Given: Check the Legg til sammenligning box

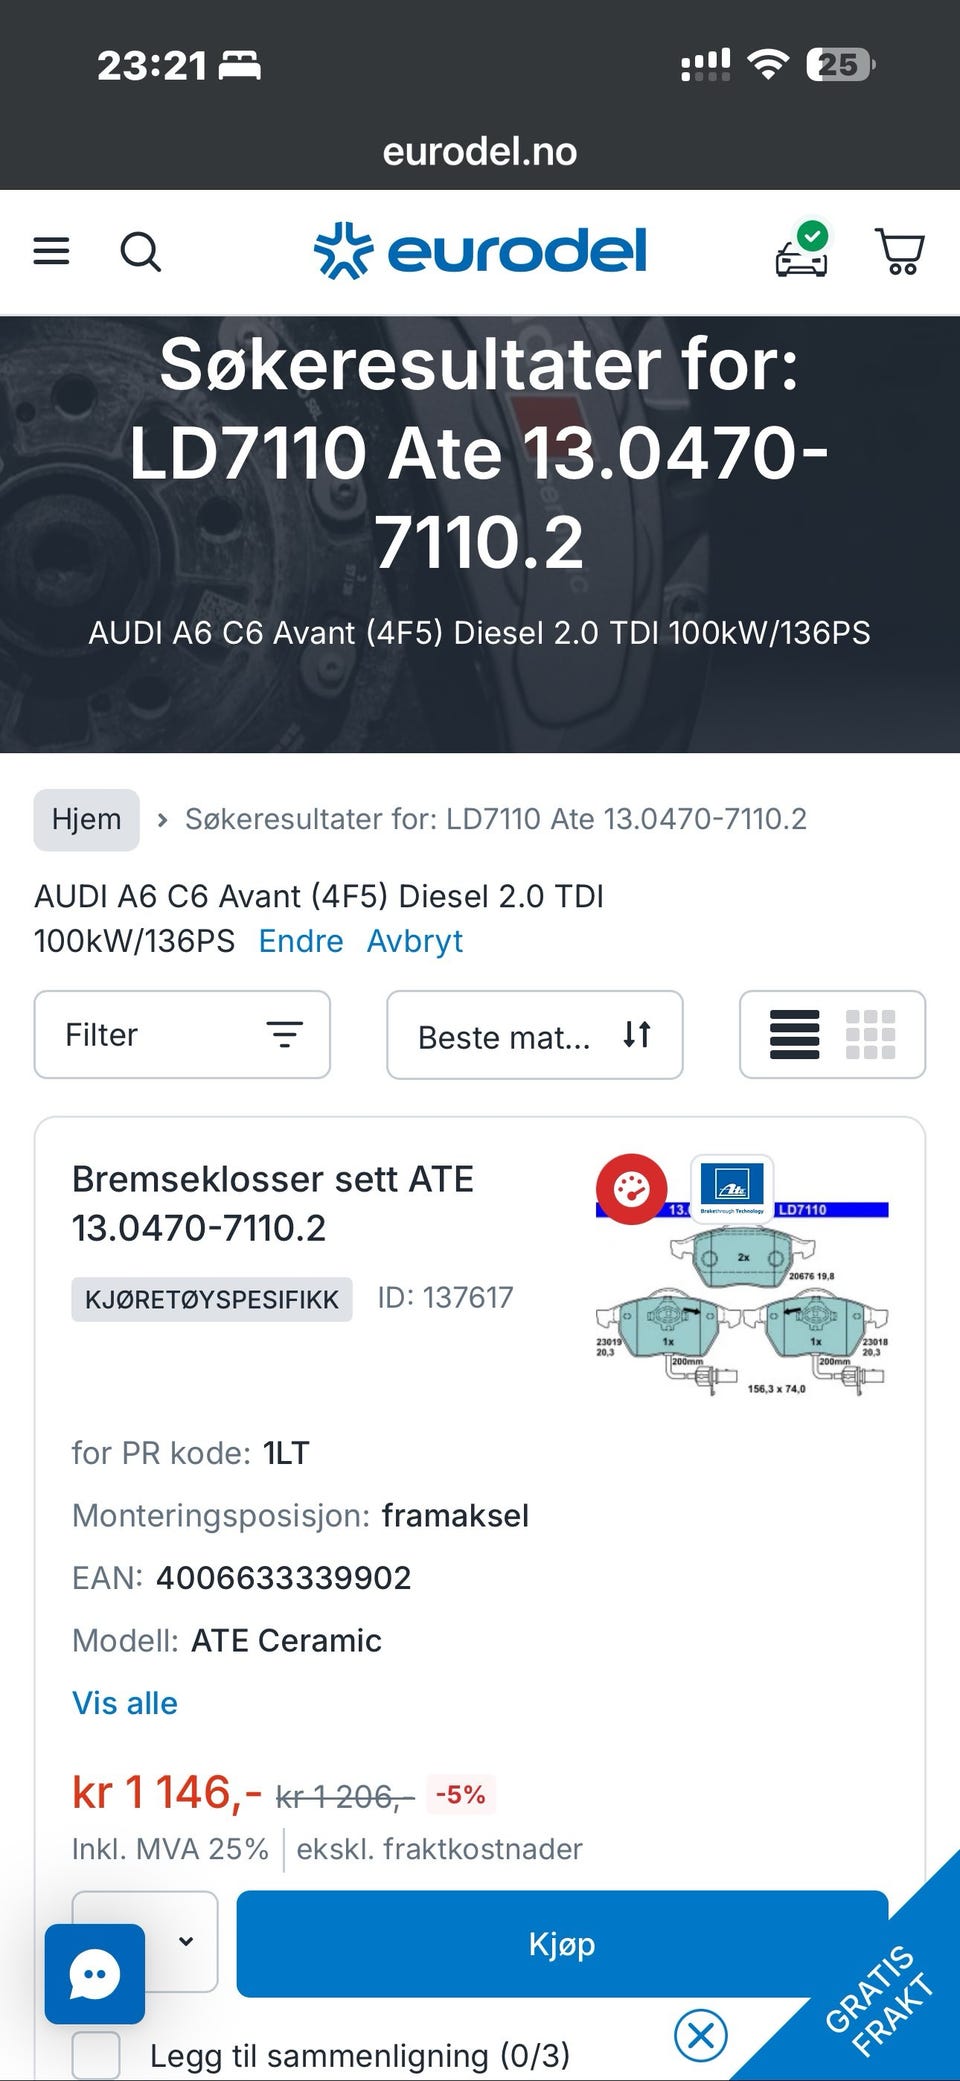Looking at the screenshot, I should tap(96, 2055).
